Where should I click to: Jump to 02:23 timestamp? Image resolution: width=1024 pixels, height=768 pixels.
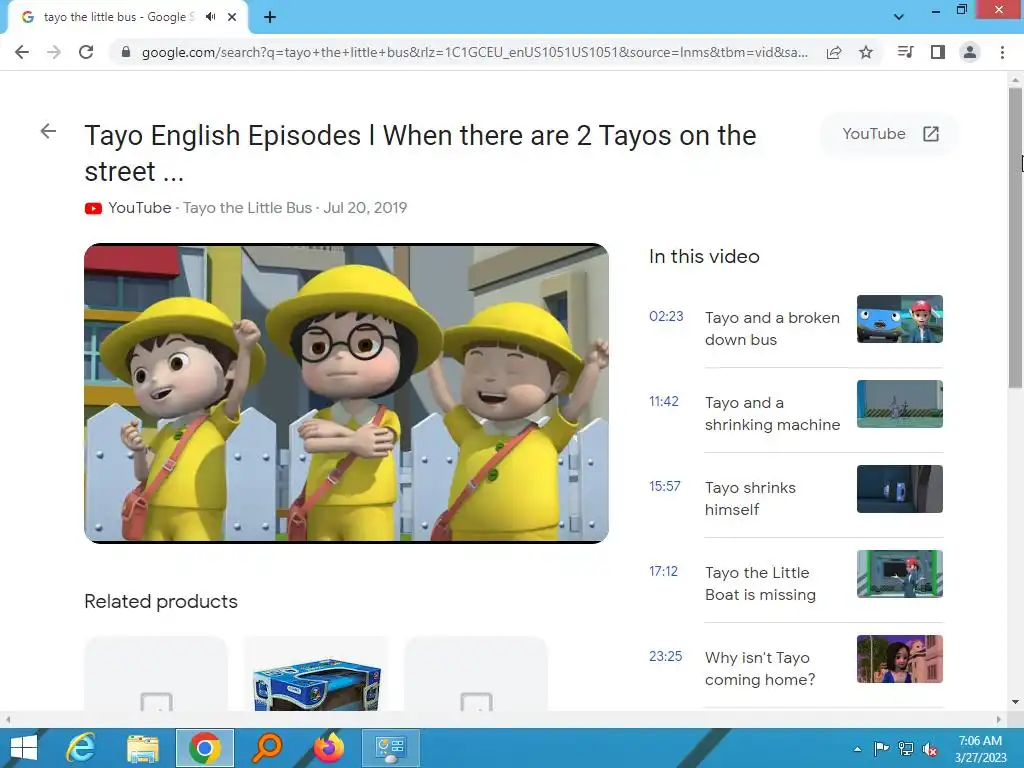tap(666, 317)
